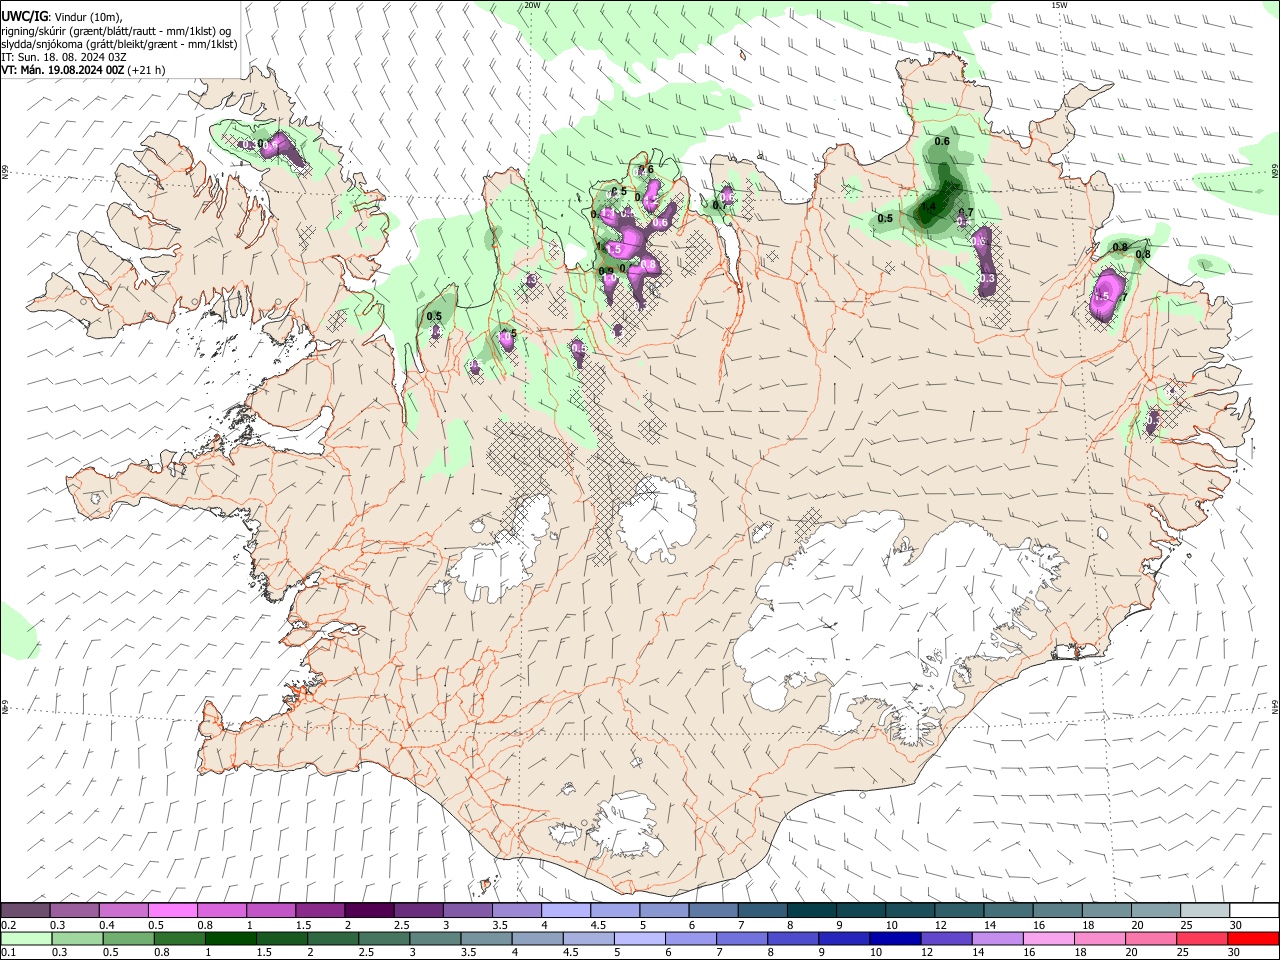The image size is (1280, 960).
Task: Click the '1.4' rainfall value on the map
Action: point(928,207)
